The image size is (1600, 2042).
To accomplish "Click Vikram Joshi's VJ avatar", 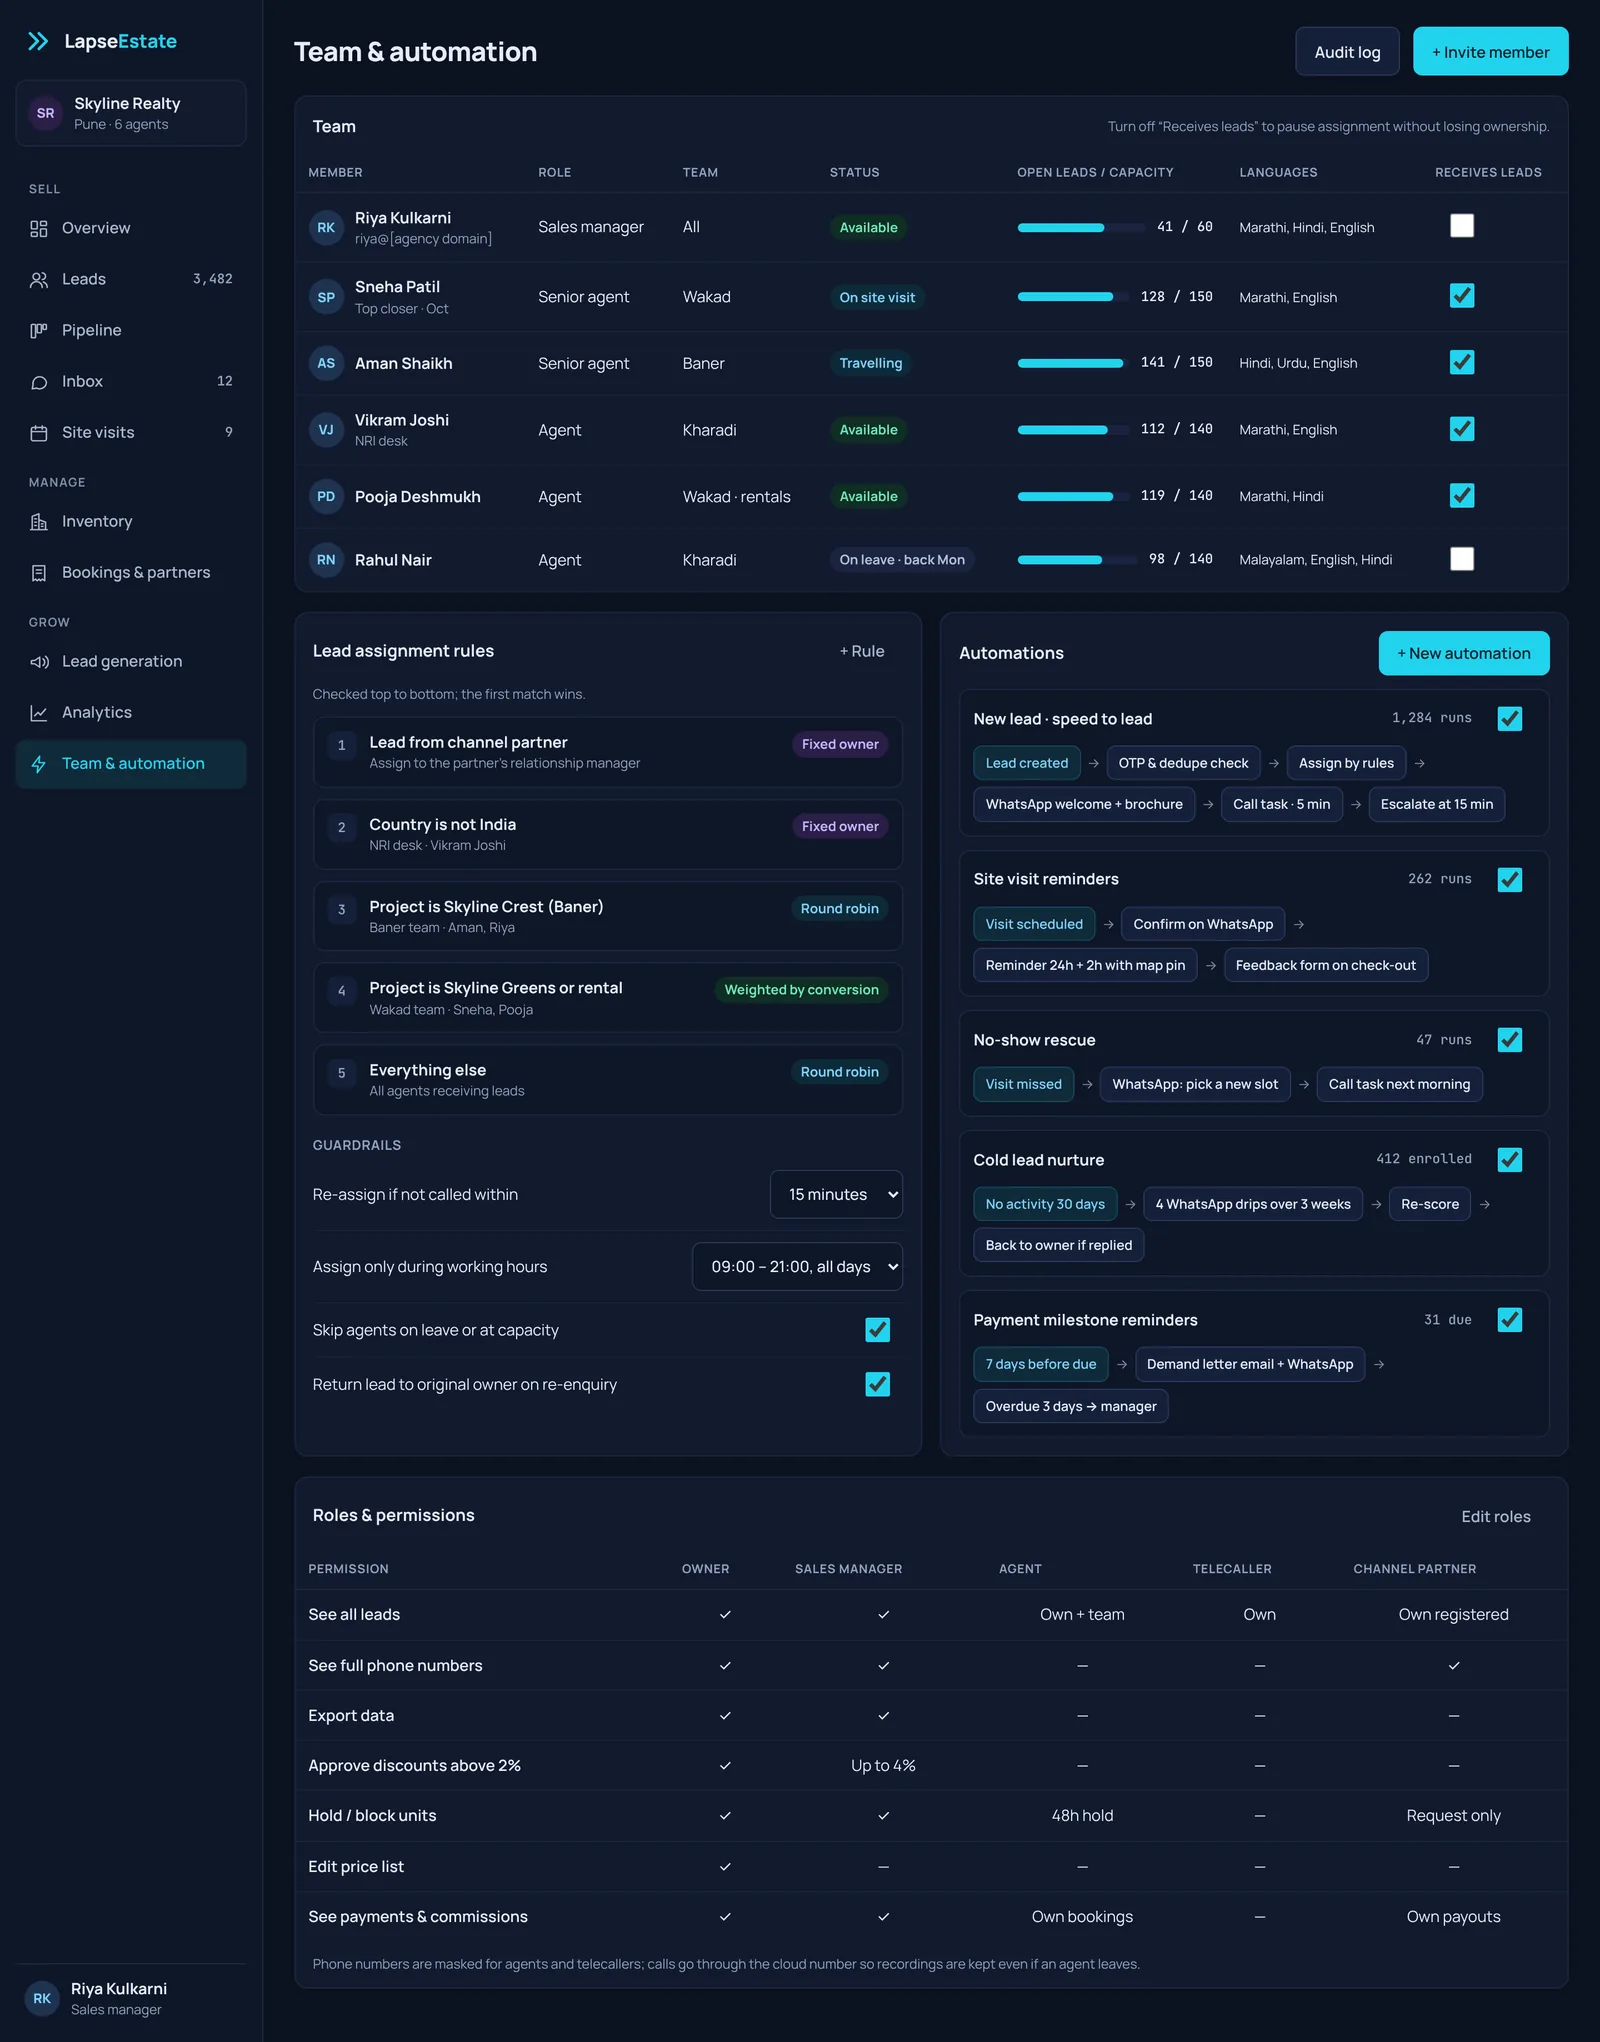I will click(x=326, y=430).
